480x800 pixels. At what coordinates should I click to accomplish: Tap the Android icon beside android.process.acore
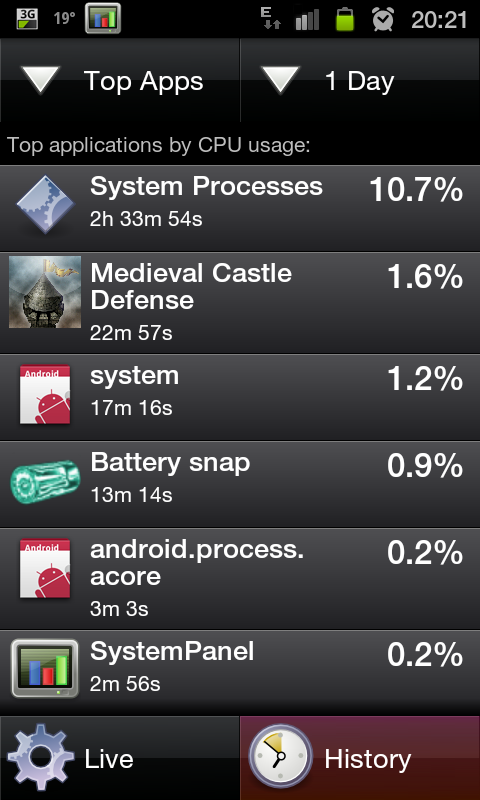pyautogui.click(x=45, y=568)
